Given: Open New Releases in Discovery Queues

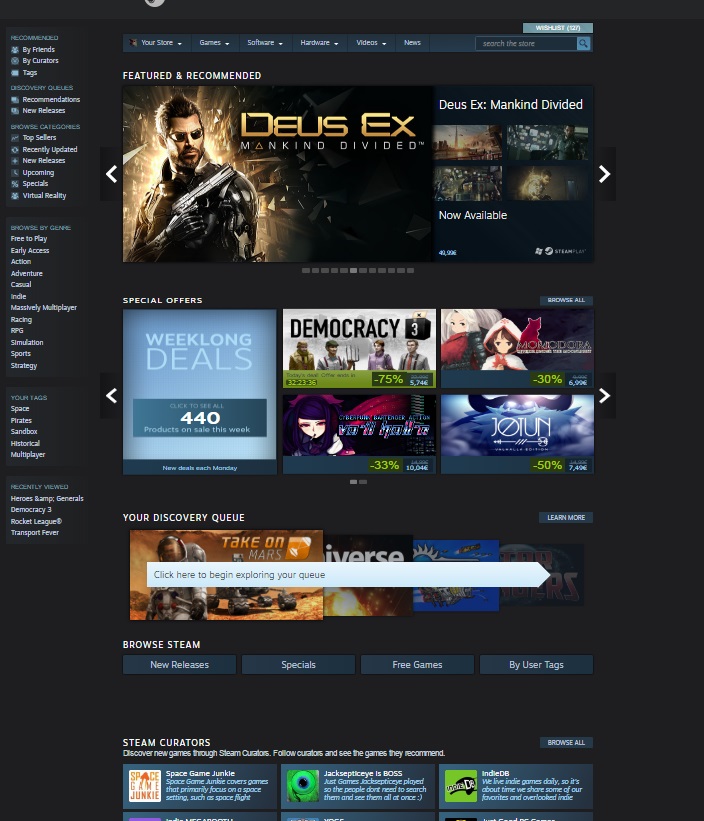Looking at the screenshot, I should point(43,110).
